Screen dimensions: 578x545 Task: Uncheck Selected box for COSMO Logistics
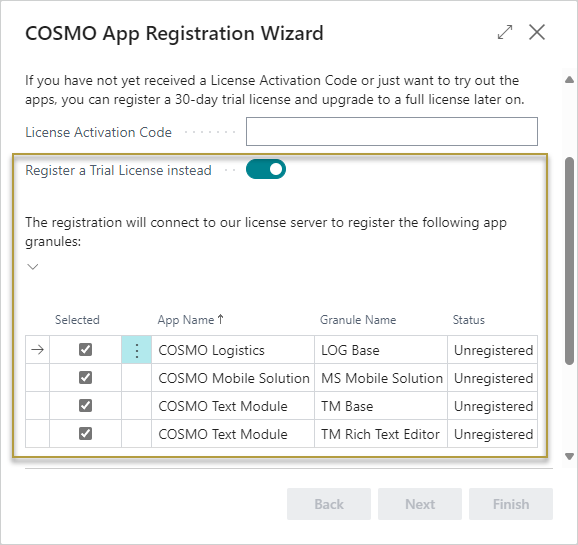point(86,350)
